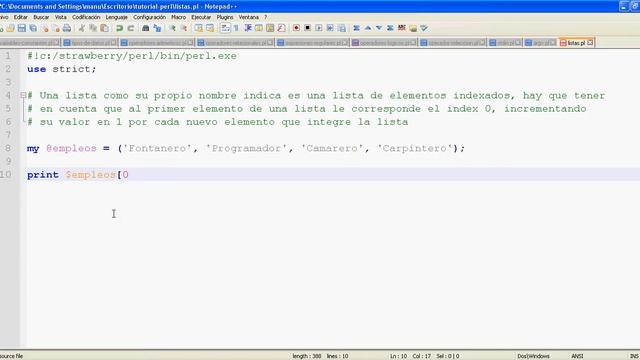Open the Vista menu
640x360 pixels.
point(60,17)
